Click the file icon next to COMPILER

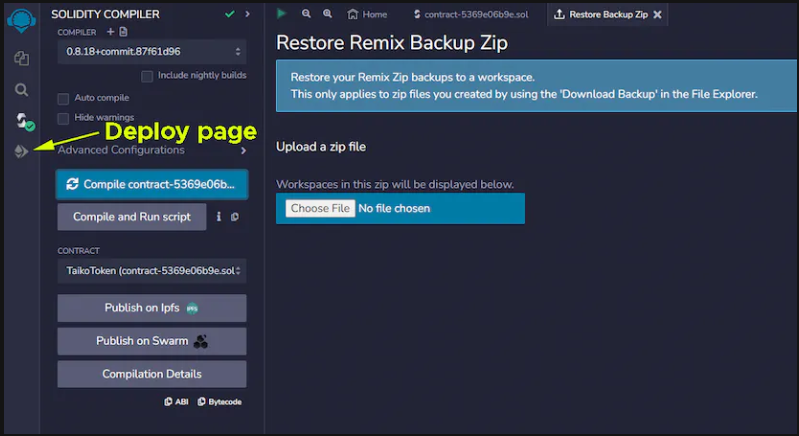click(x=123, y=32)
